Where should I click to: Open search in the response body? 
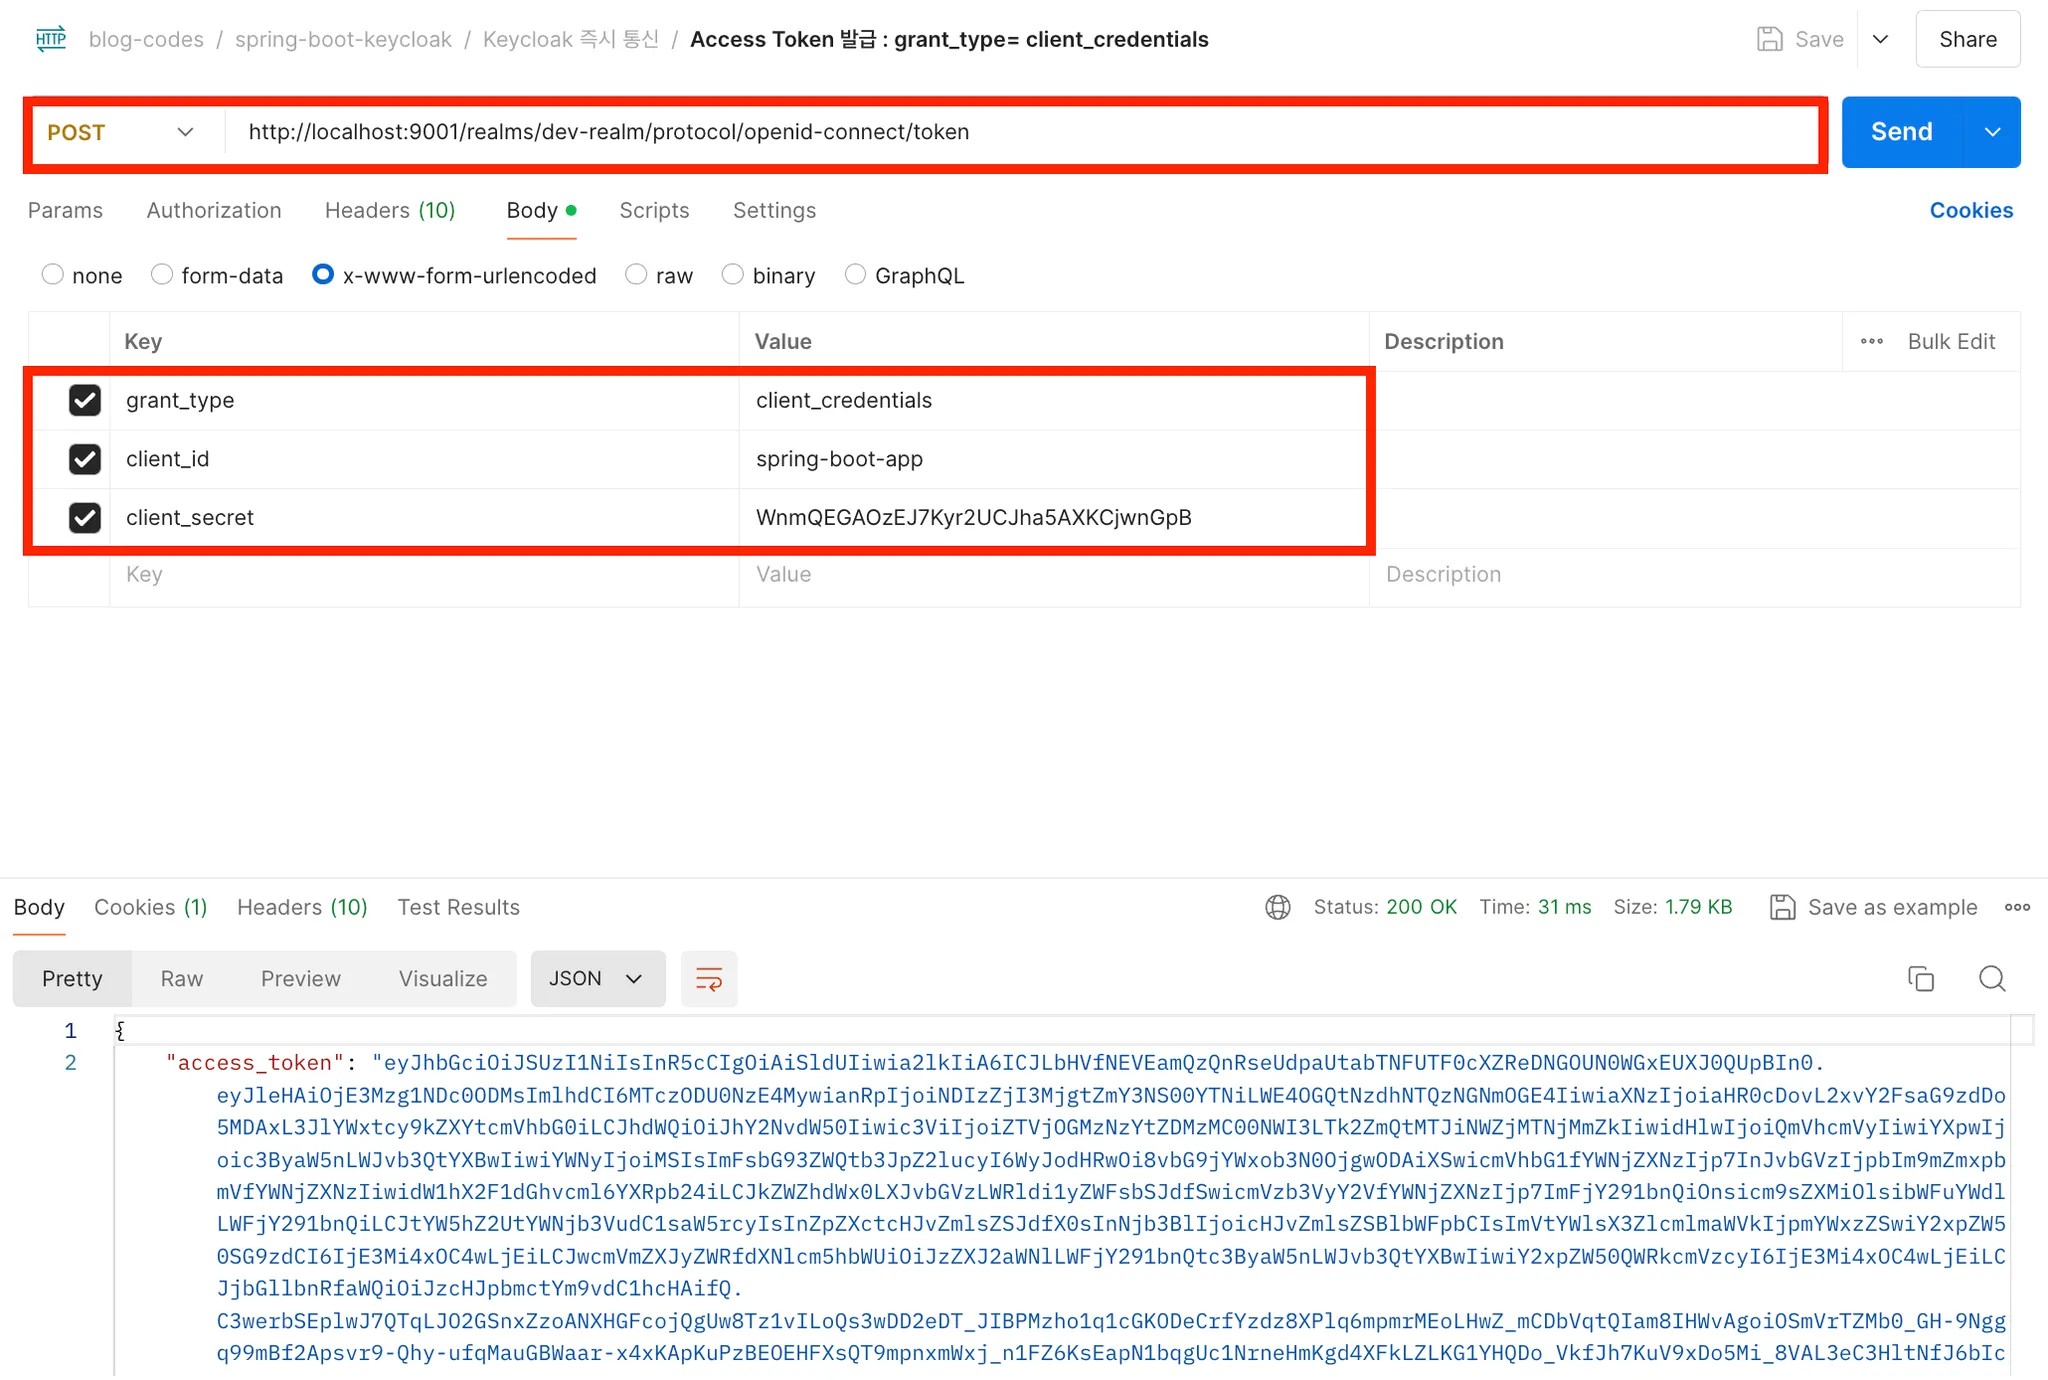pos(1992,979)
